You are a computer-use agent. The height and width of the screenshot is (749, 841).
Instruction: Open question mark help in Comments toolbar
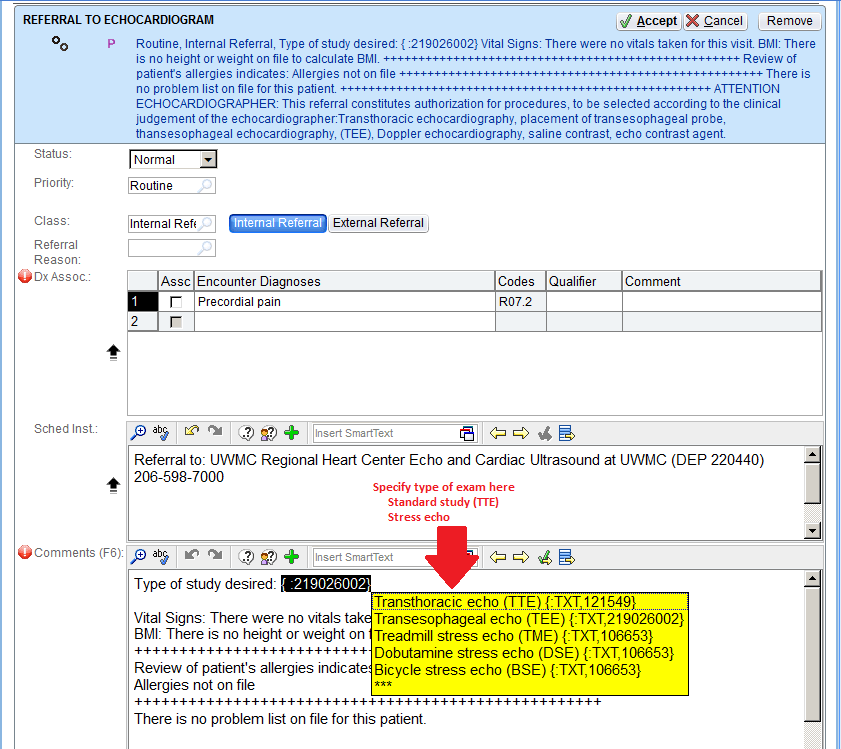pos(246,557)
